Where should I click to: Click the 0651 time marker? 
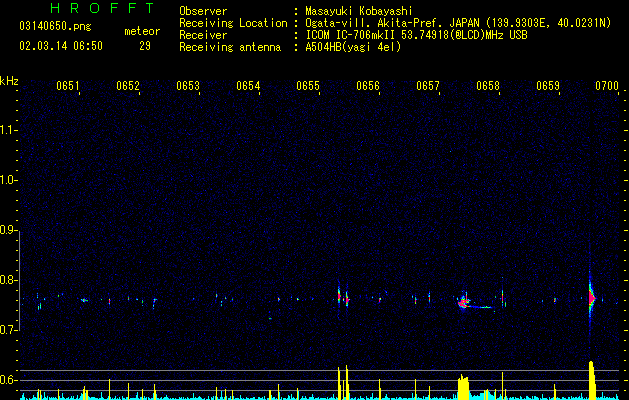[x=67, y=86]
